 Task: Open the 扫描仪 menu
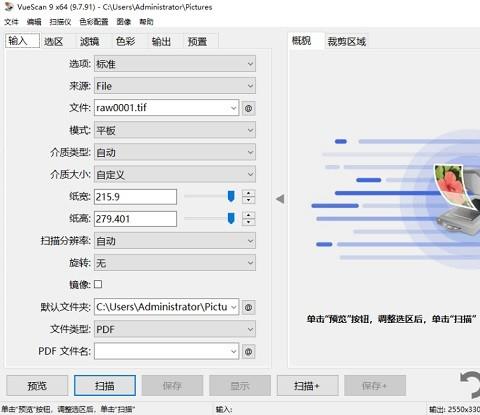coord(60,22)
